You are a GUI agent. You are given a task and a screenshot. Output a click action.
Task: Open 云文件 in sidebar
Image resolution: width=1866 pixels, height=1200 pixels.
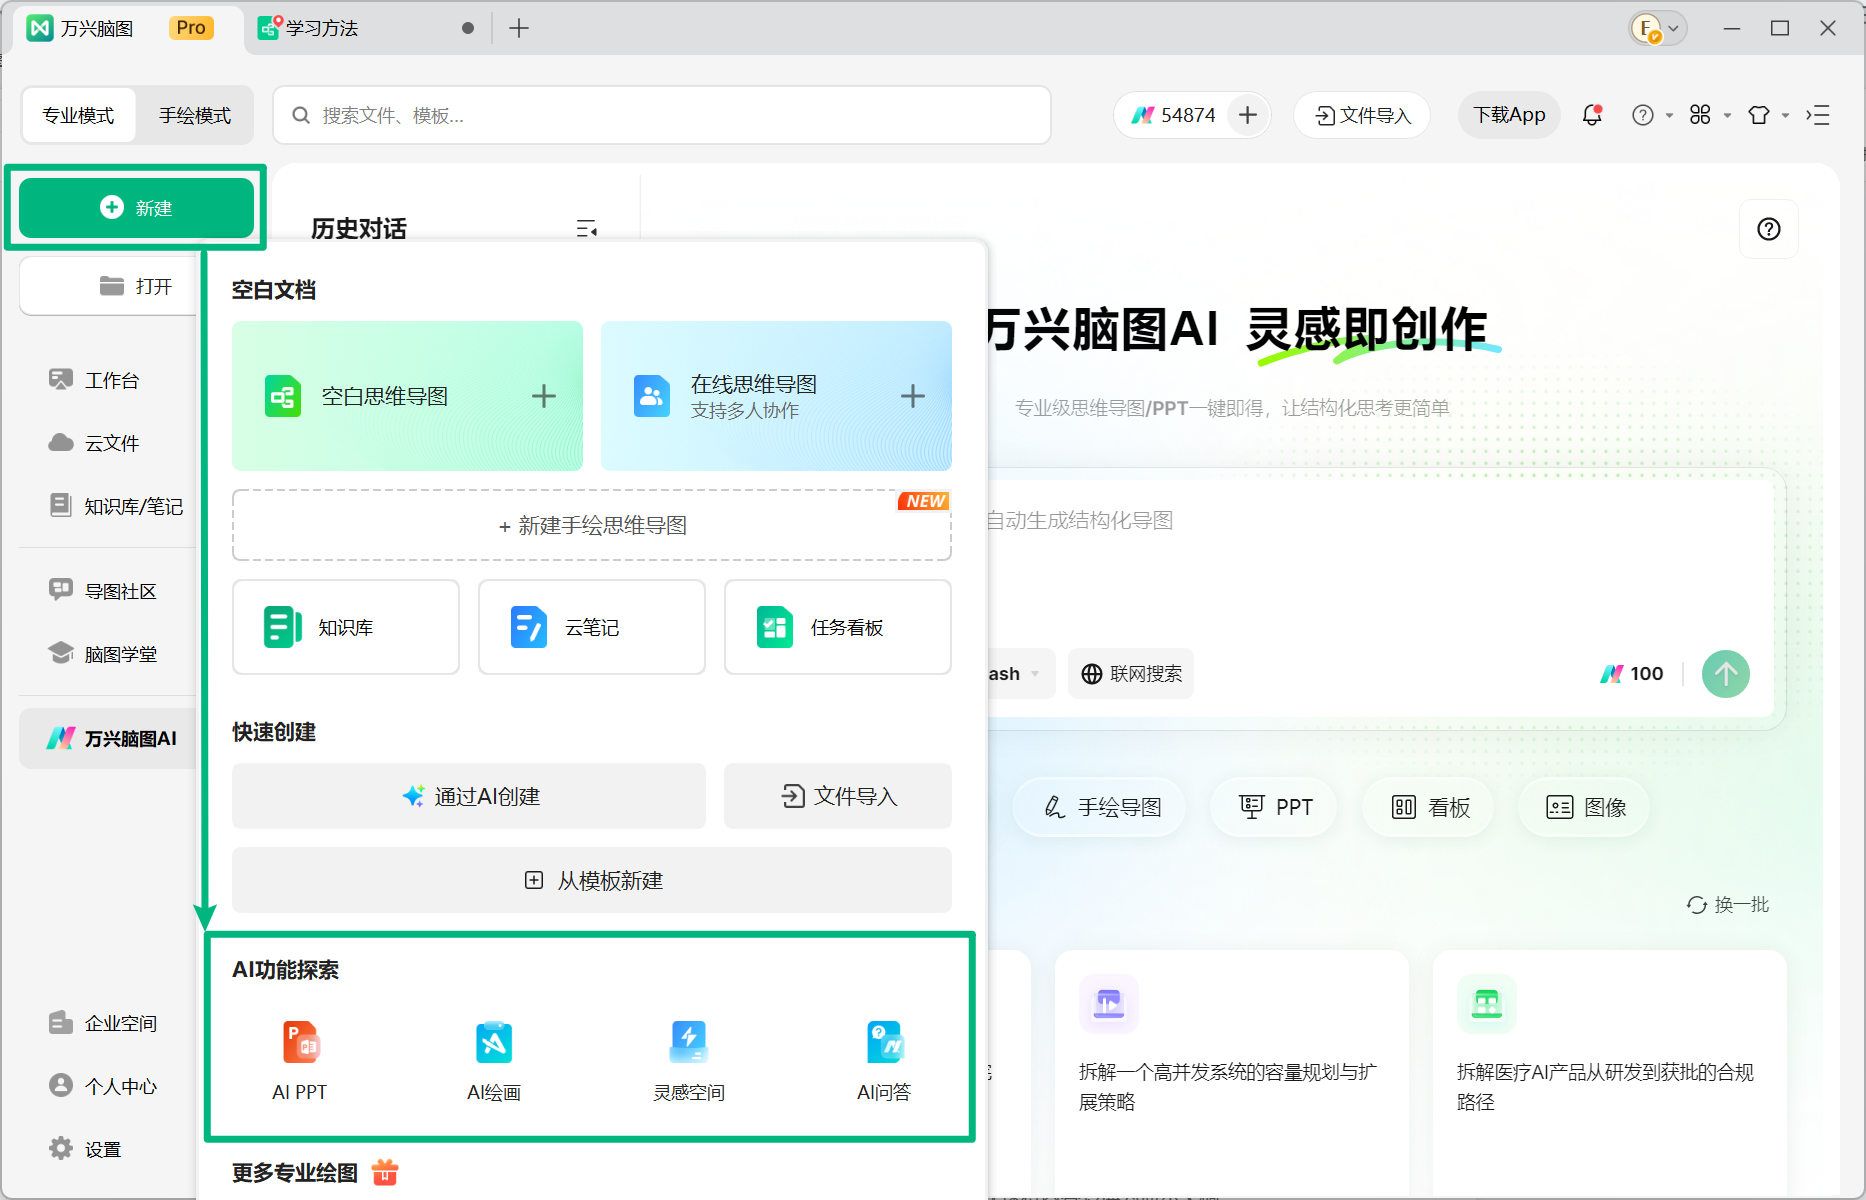tap(95, 443)
